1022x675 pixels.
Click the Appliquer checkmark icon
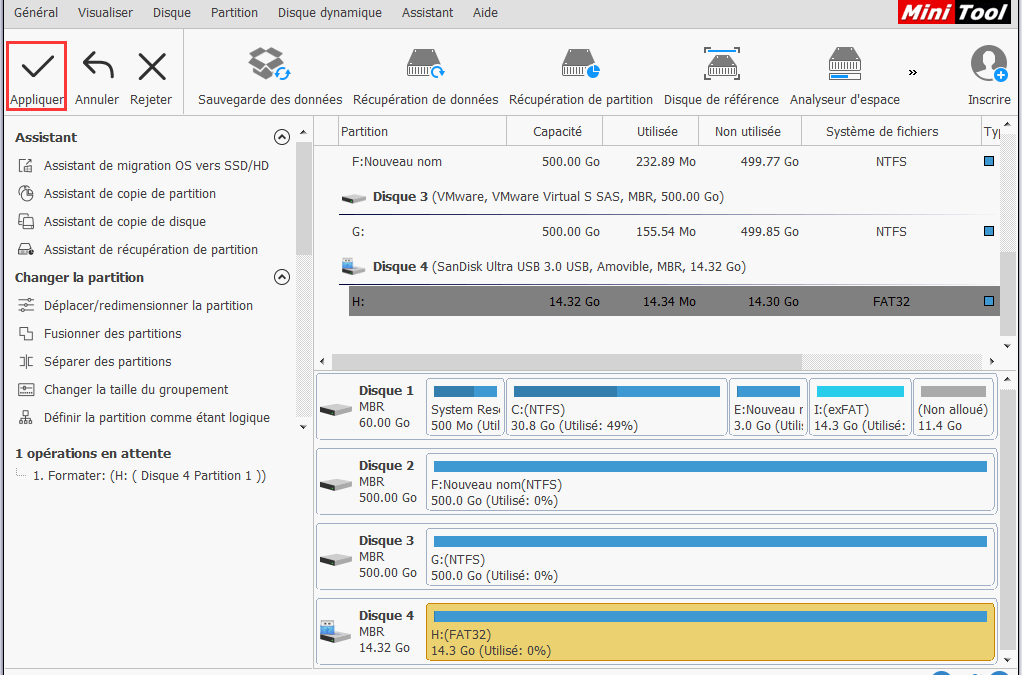pyautogui.click(x=36, y=66)
